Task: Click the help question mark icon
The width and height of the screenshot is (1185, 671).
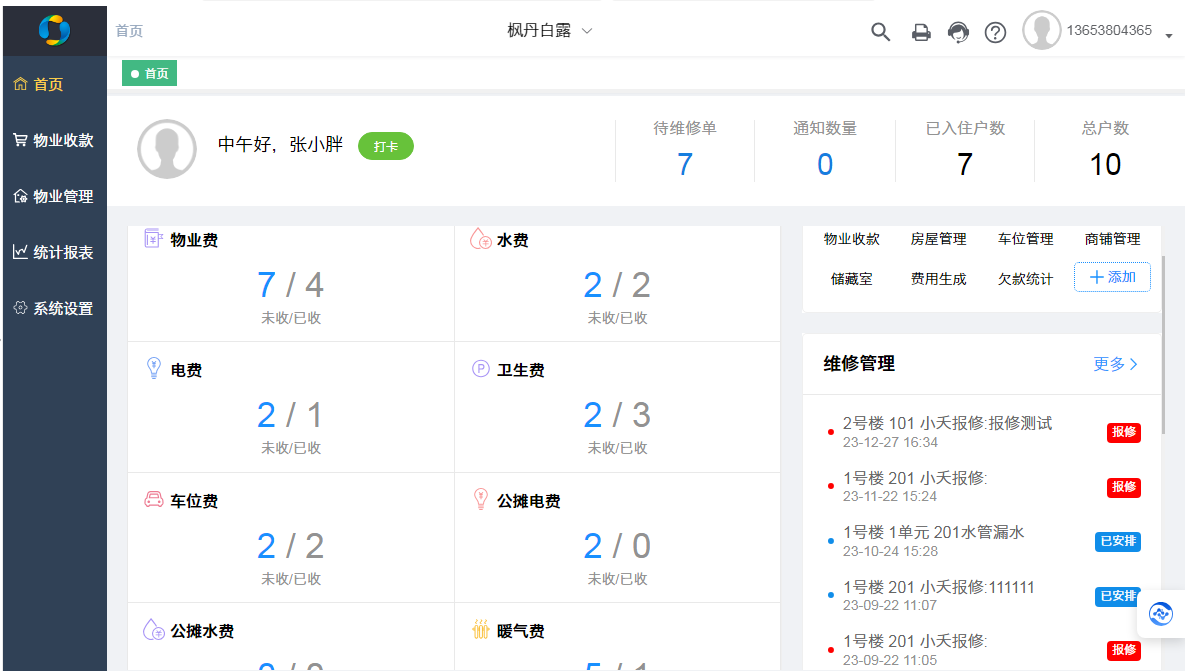Action: coord(995,32)
